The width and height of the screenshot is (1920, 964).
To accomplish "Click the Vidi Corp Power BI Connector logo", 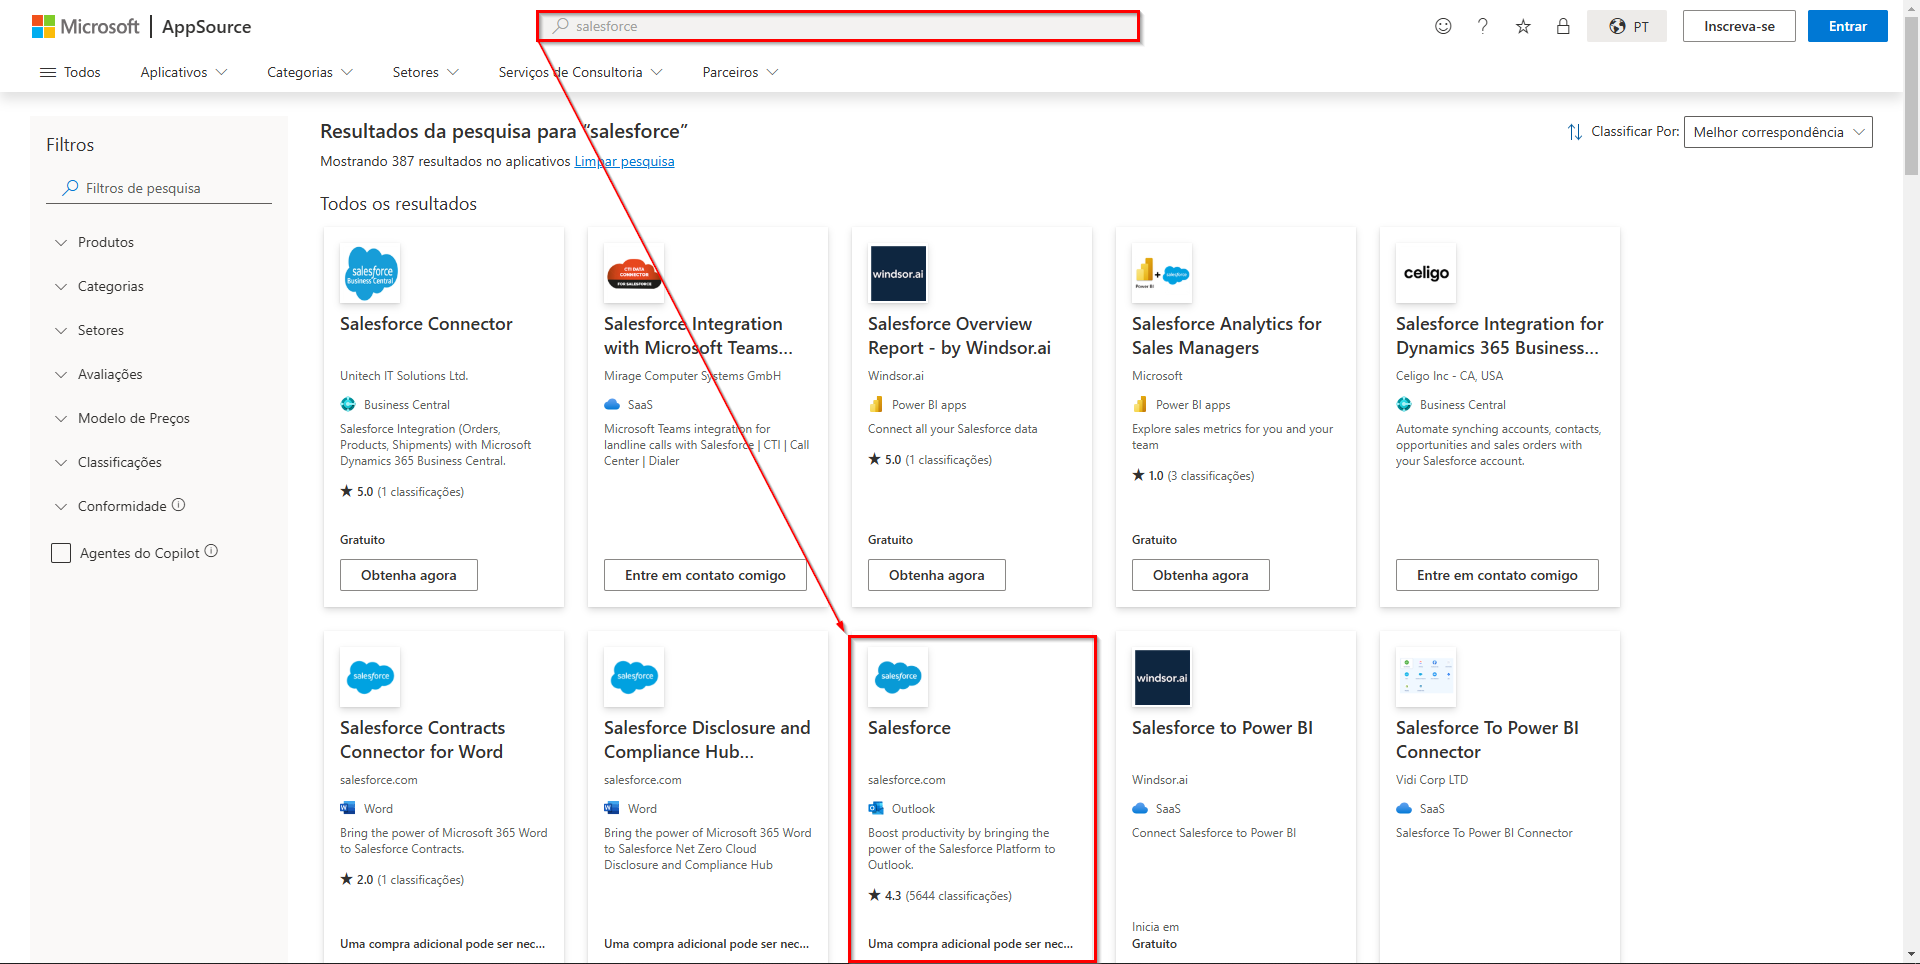I will pos(1426,677).
